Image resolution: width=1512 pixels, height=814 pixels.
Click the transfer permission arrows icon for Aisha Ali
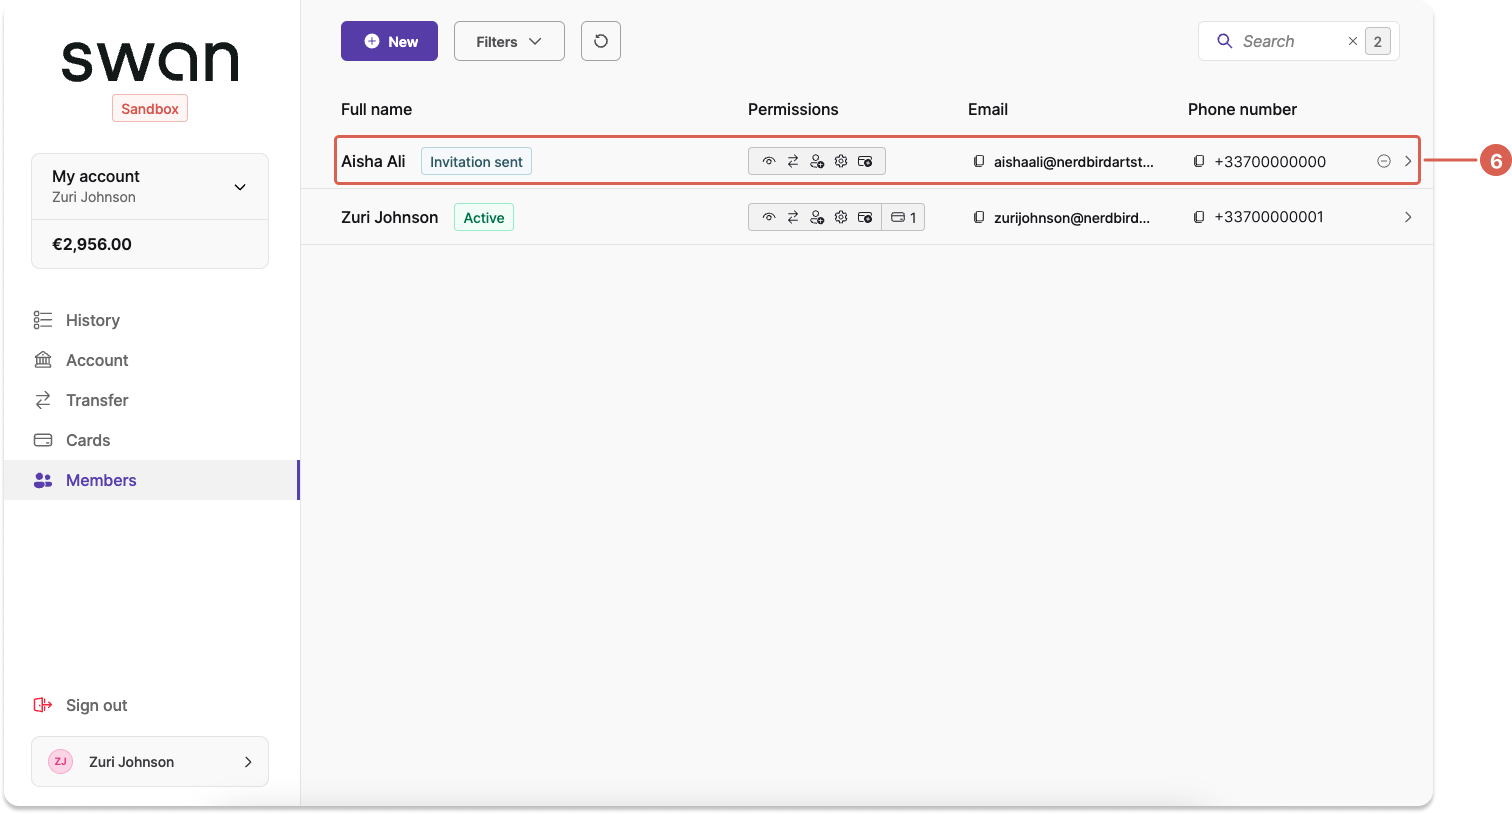(x=792, y=161)
